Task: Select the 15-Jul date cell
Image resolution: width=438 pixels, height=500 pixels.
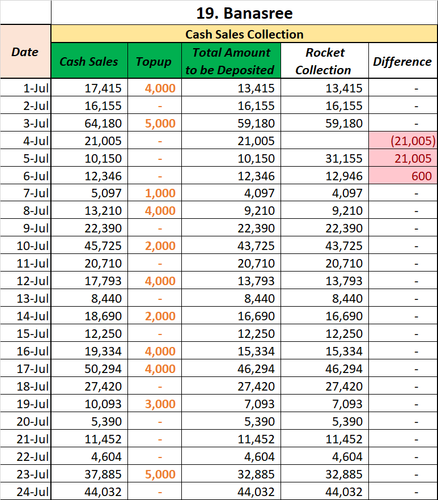Action: [25, 333]
